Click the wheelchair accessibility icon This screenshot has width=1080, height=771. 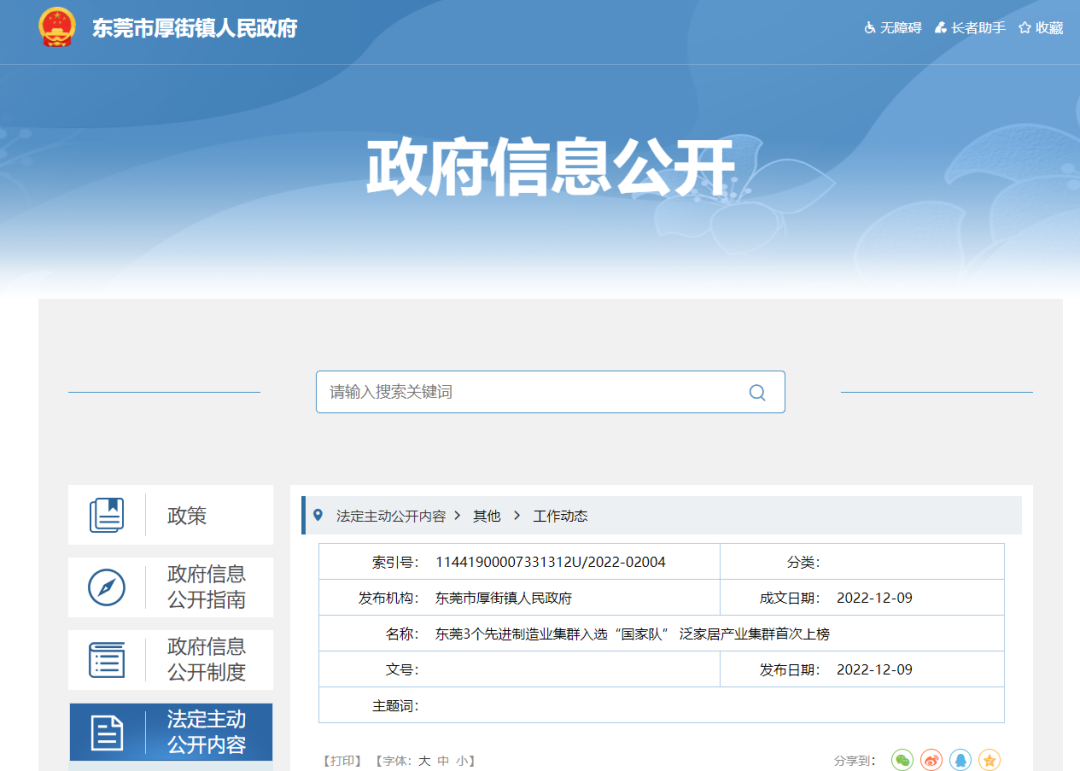tap(870, 28)
